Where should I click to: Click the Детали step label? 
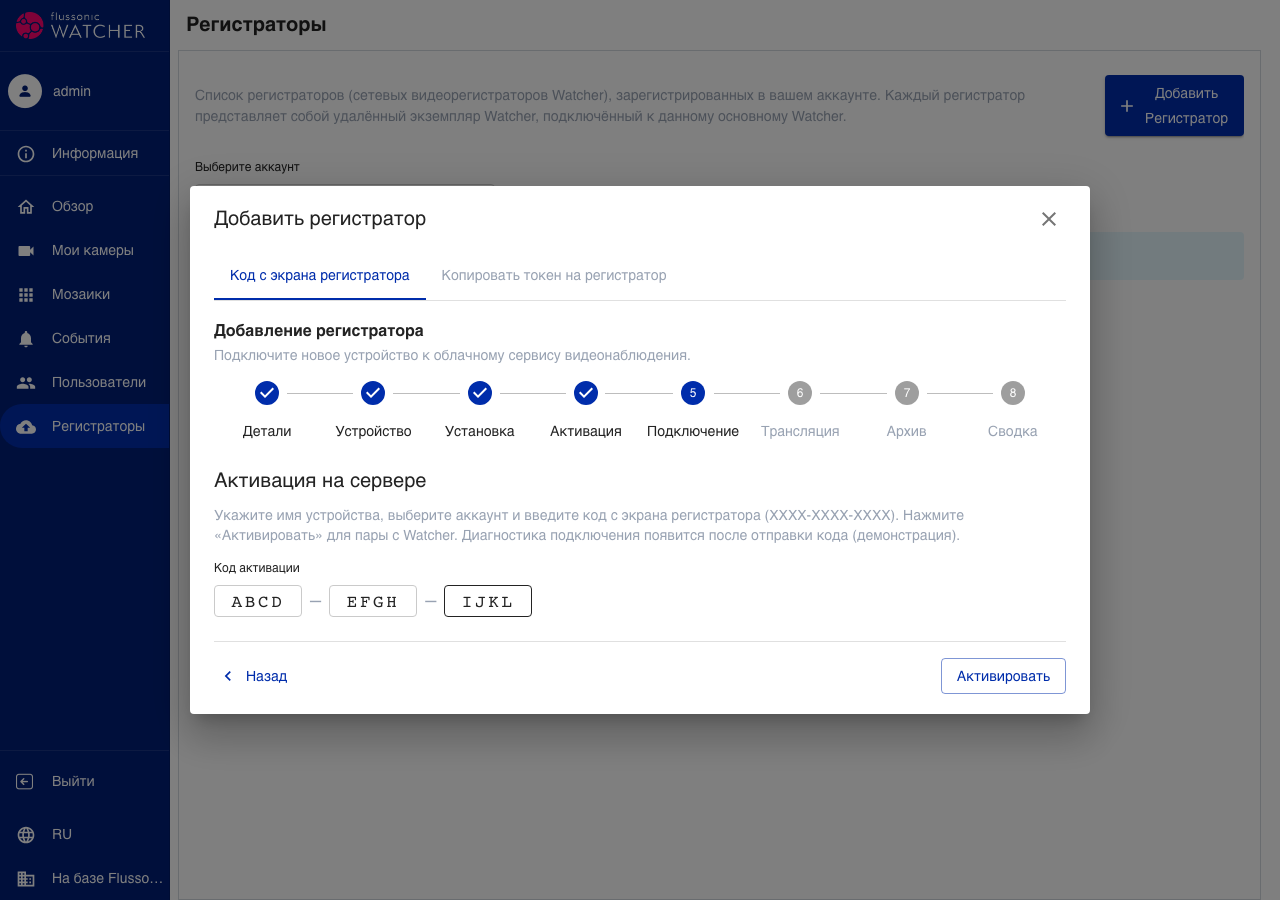[267, 432]
